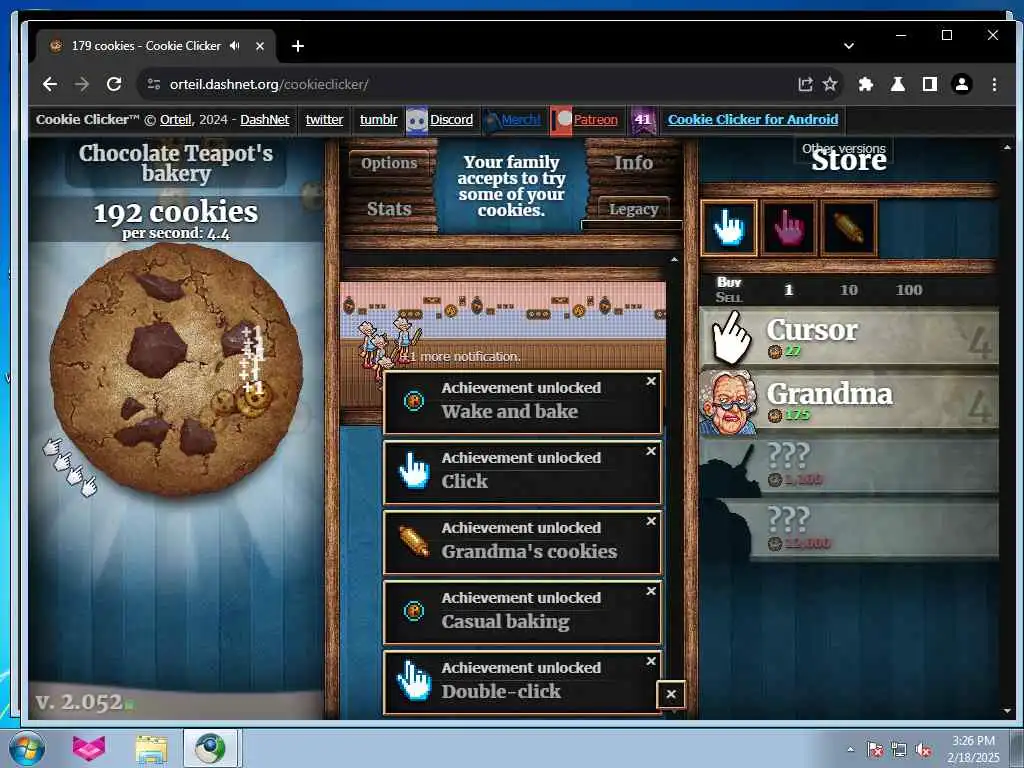Open a new browser tab

pos(298,46)
